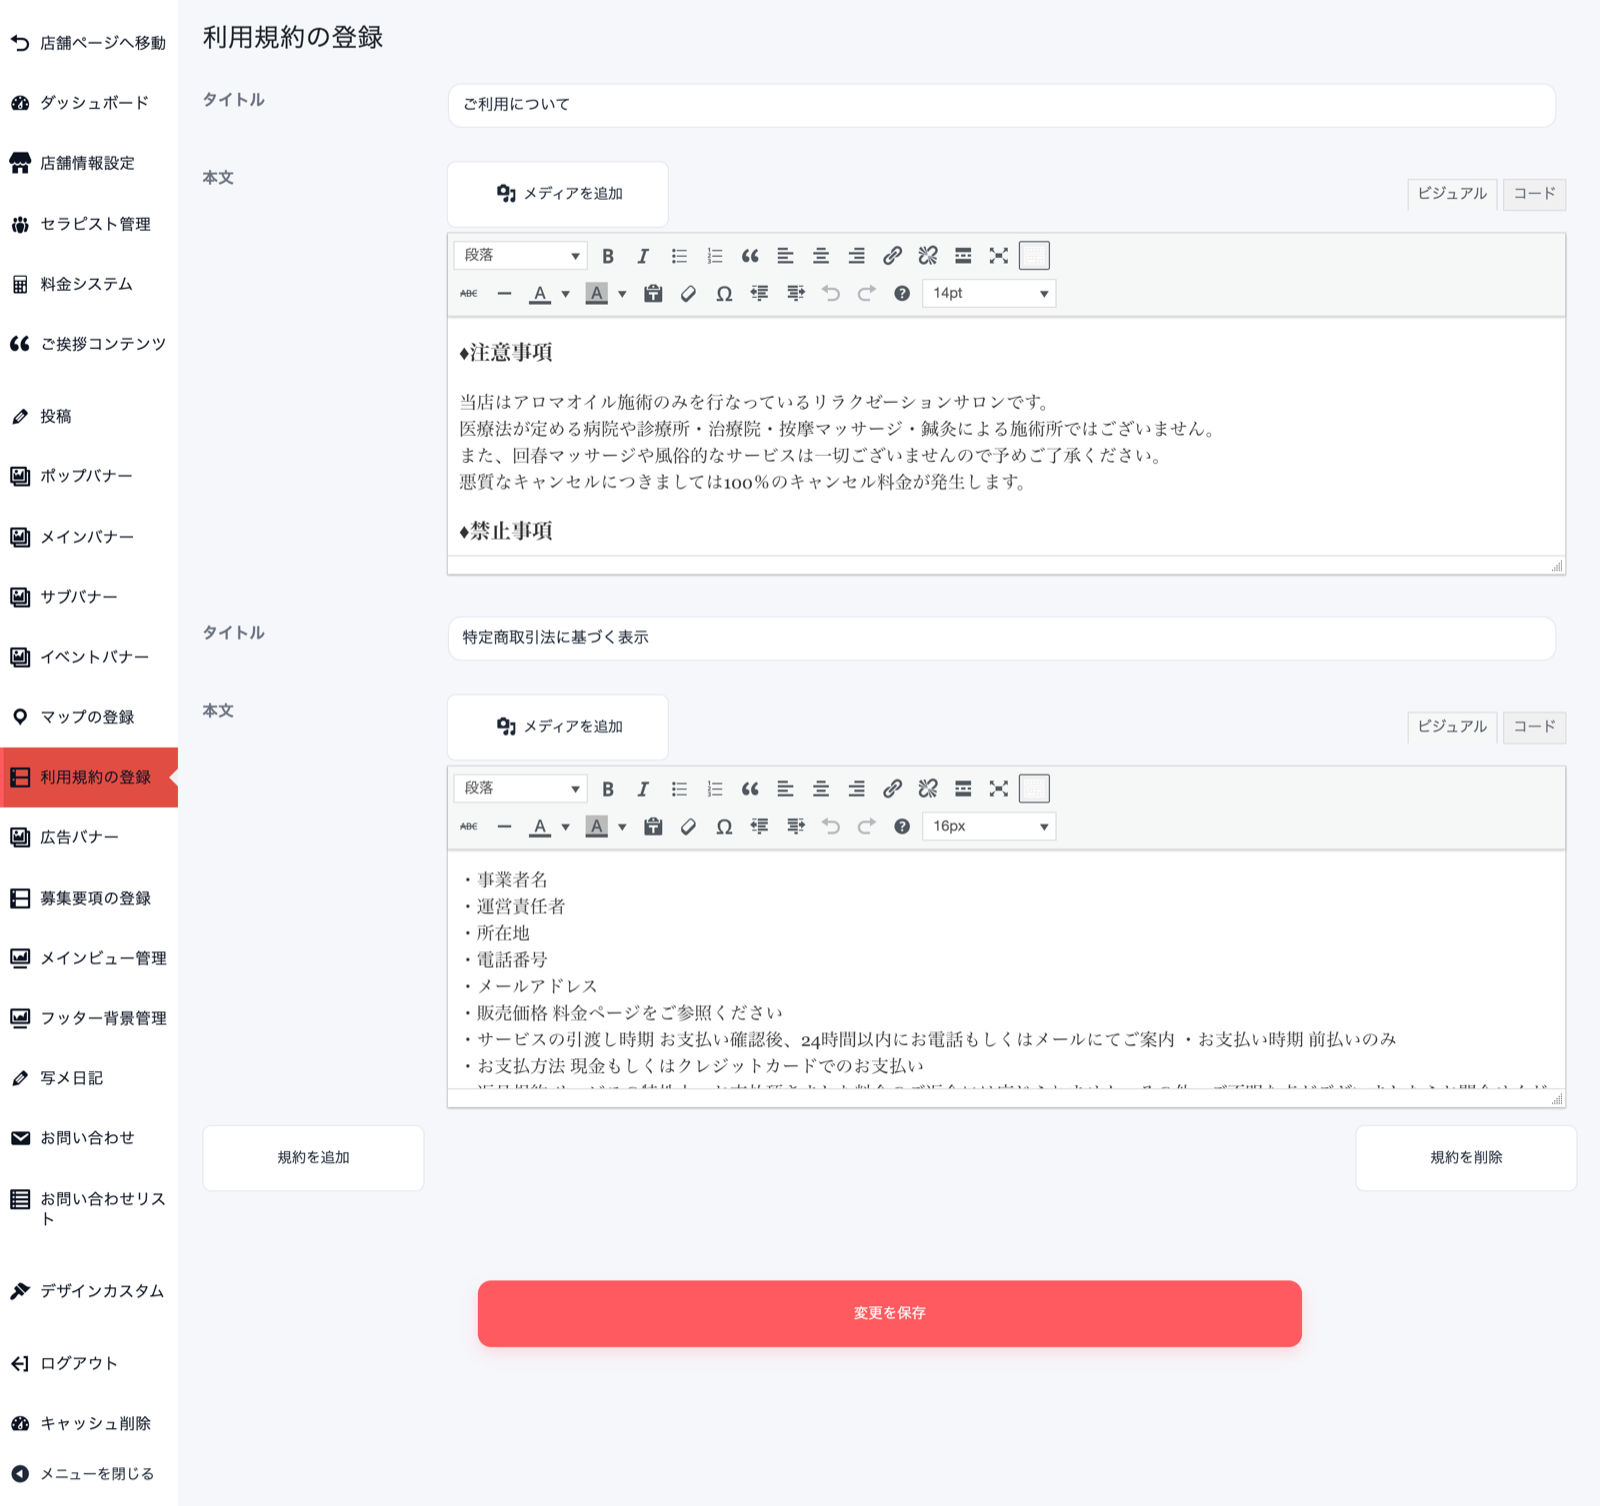Viewport: 1600px width, 1506px height.
Task: Open the 段落 format dropdown in first editor
Action: (521, 256)
